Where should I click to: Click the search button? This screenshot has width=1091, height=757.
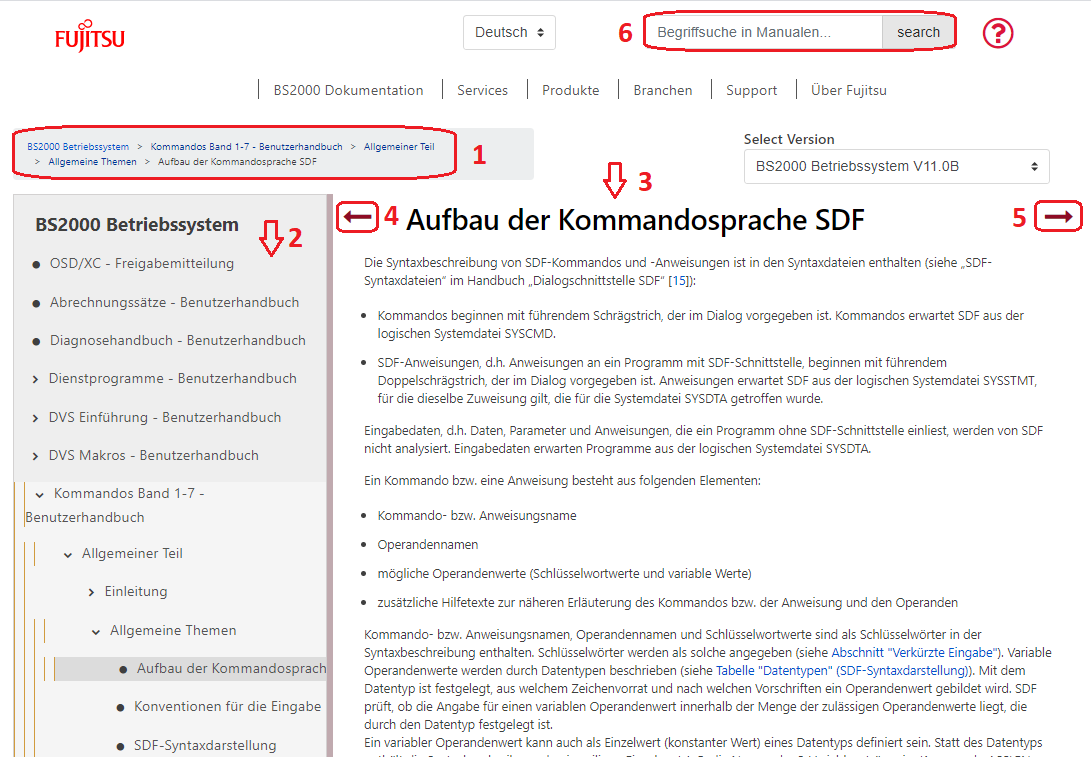917,32
